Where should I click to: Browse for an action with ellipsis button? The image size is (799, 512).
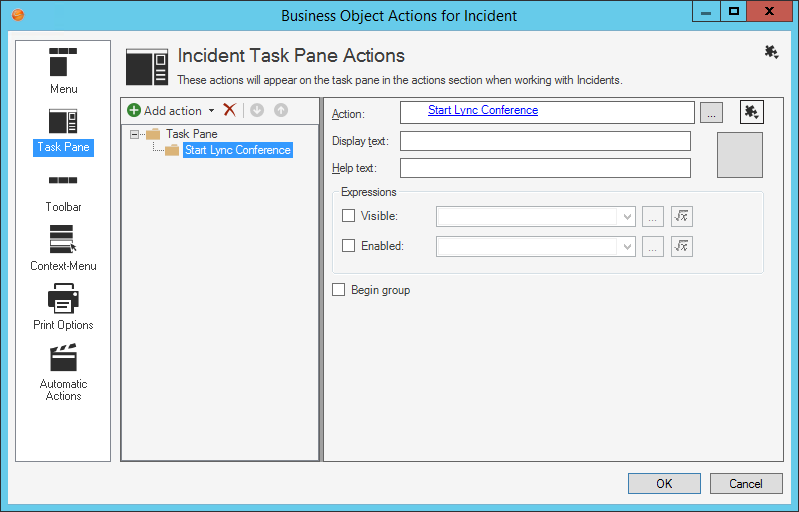711,113
